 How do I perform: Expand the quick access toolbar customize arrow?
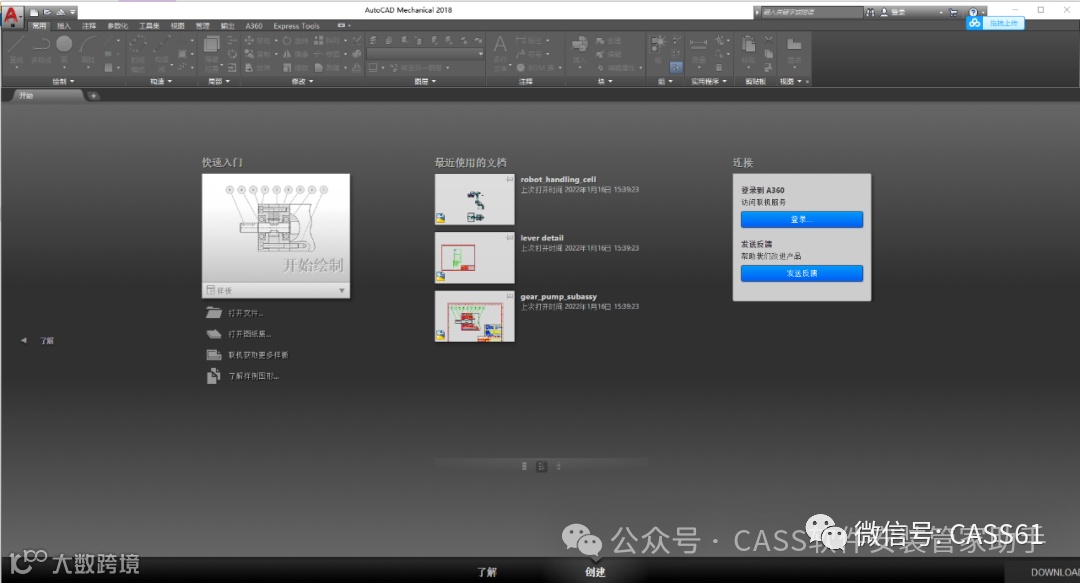pos(72,12)
